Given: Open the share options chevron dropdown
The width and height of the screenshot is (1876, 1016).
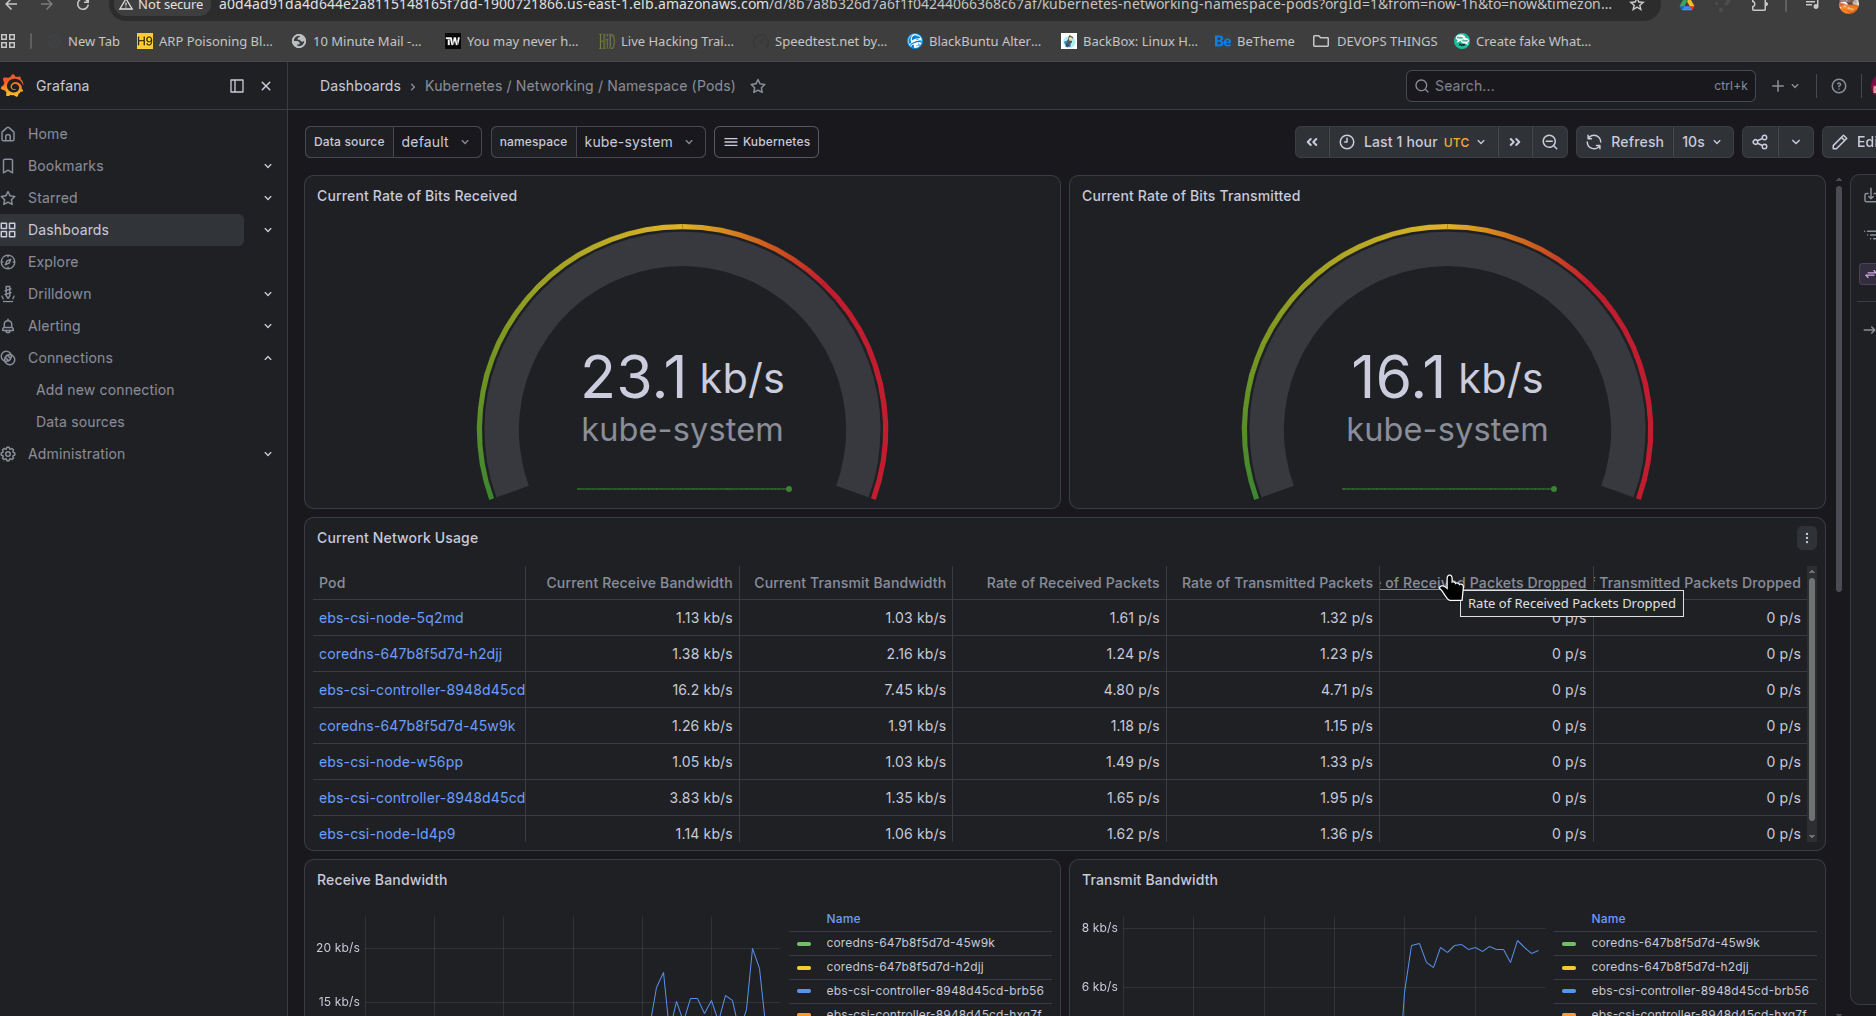Looking at the screenshot, I should pos(1796,142).
